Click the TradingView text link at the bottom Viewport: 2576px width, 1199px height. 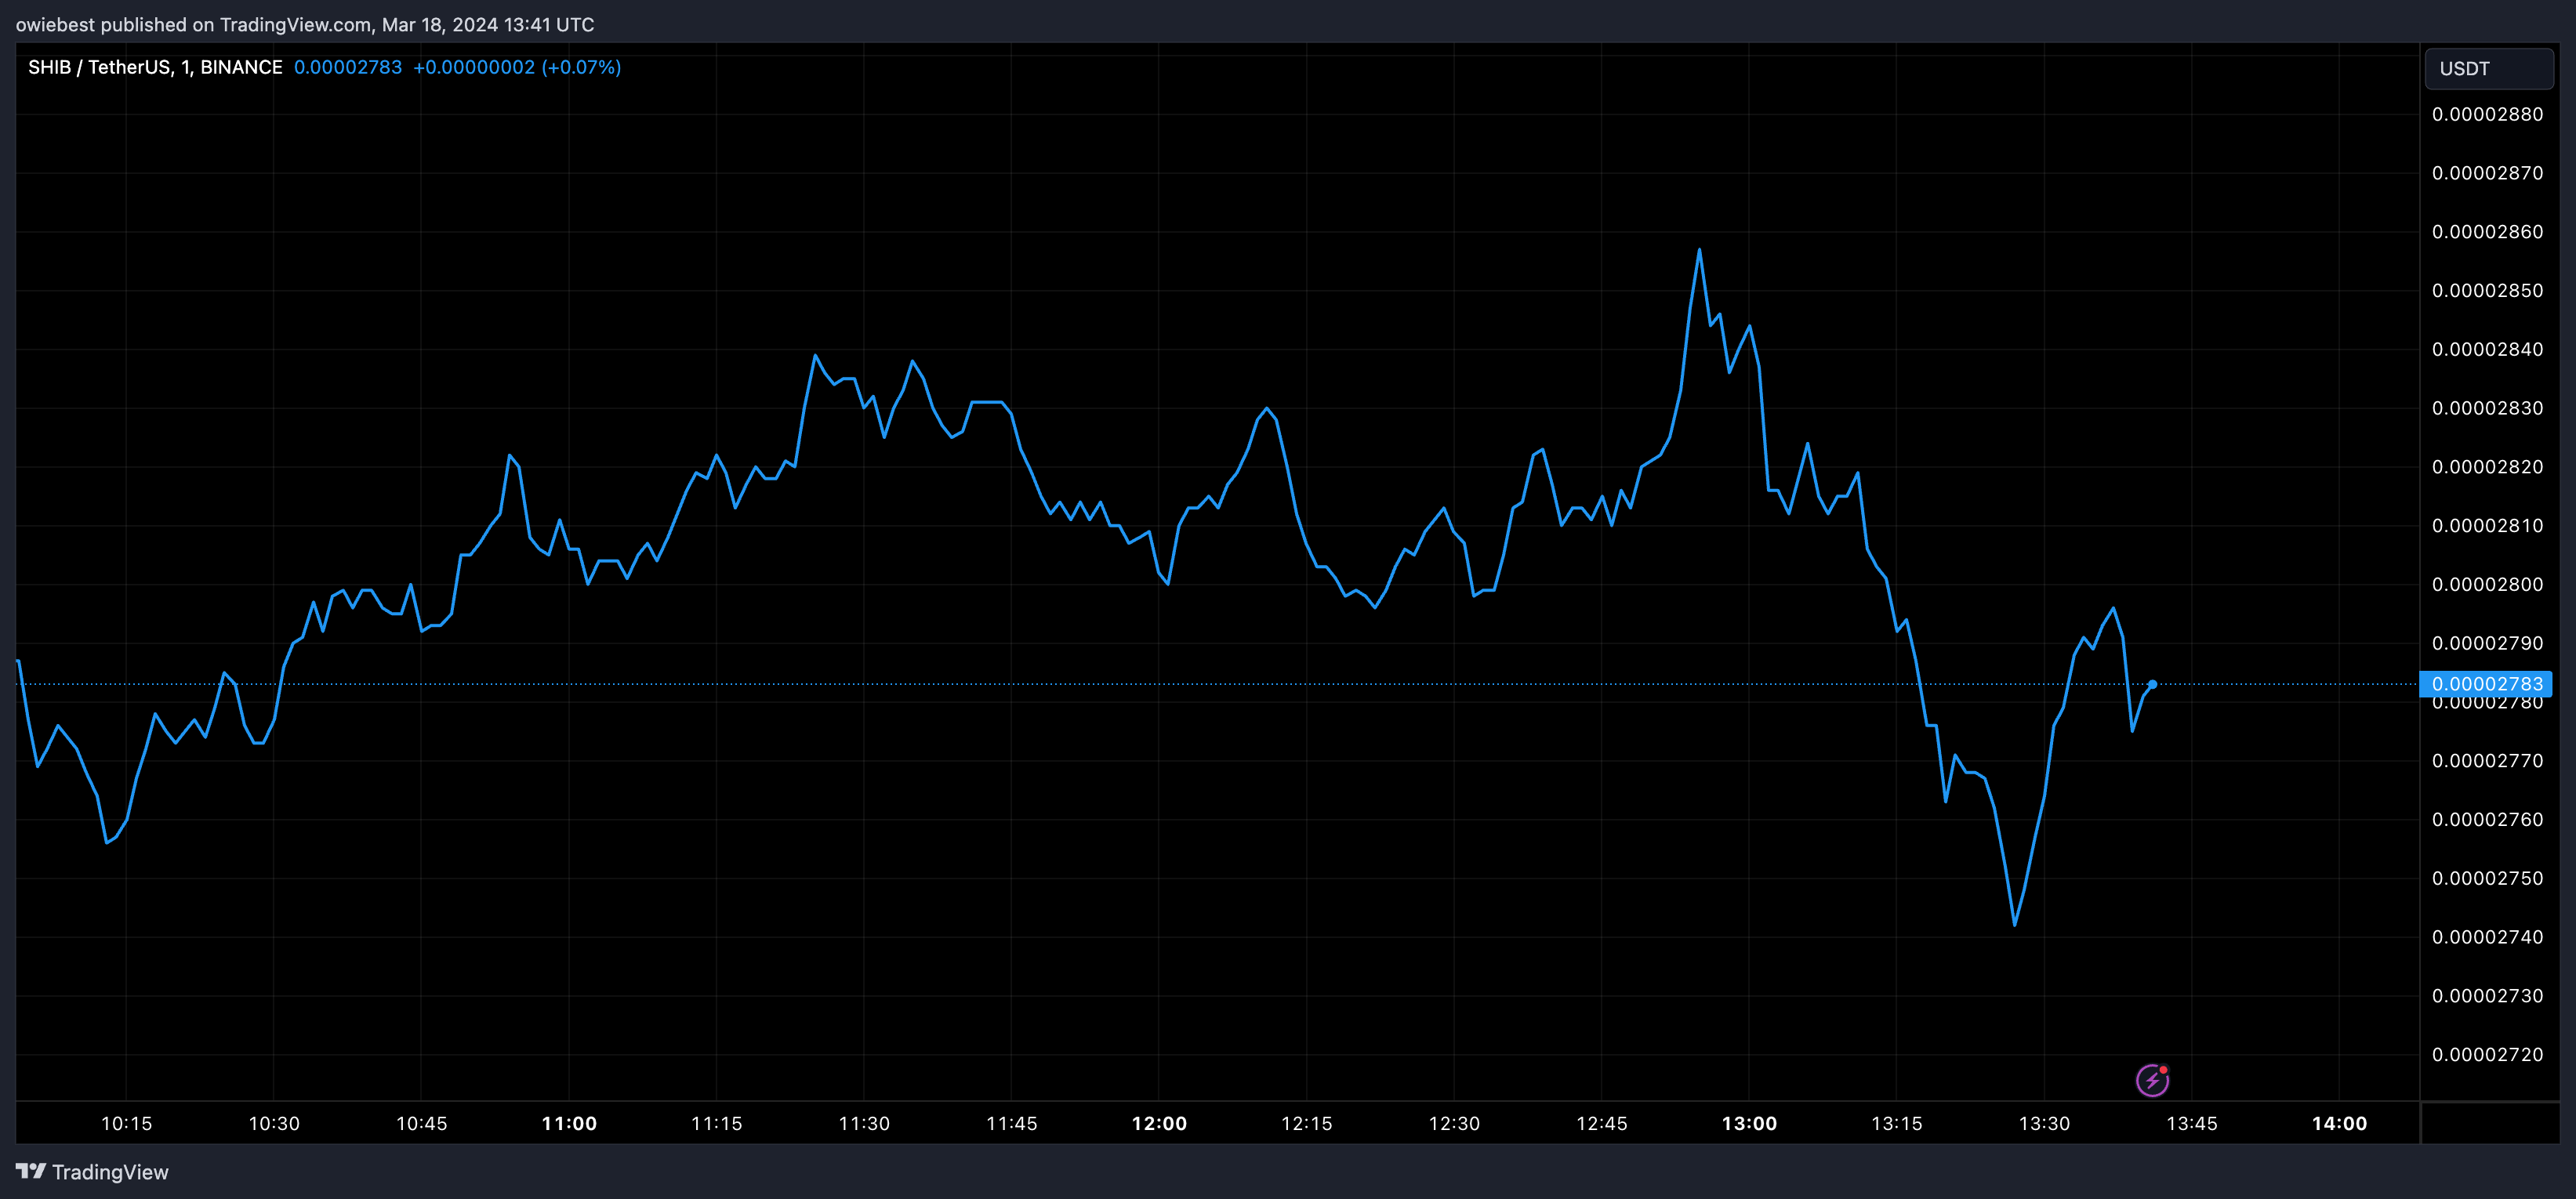(x=110, y=1172)
